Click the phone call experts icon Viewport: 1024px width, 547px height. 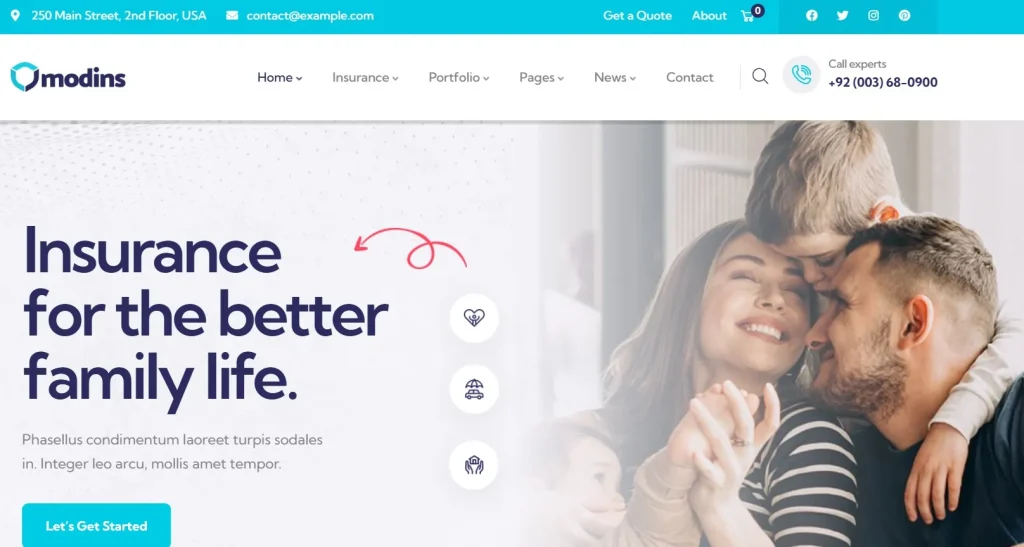click(801, 74)
